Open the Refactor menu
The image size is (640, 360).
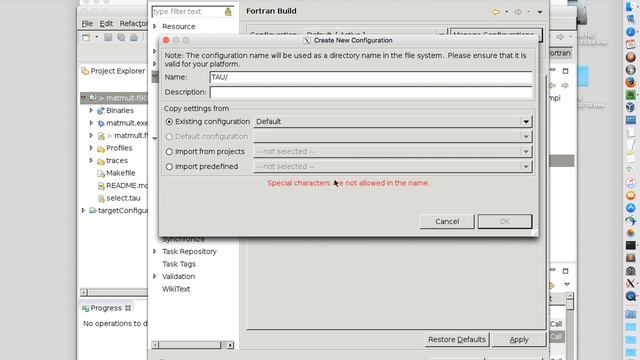133,24
